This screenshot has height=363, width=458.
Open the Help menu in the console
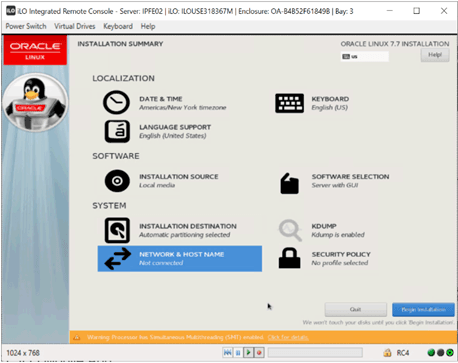(x=148, y=26)
